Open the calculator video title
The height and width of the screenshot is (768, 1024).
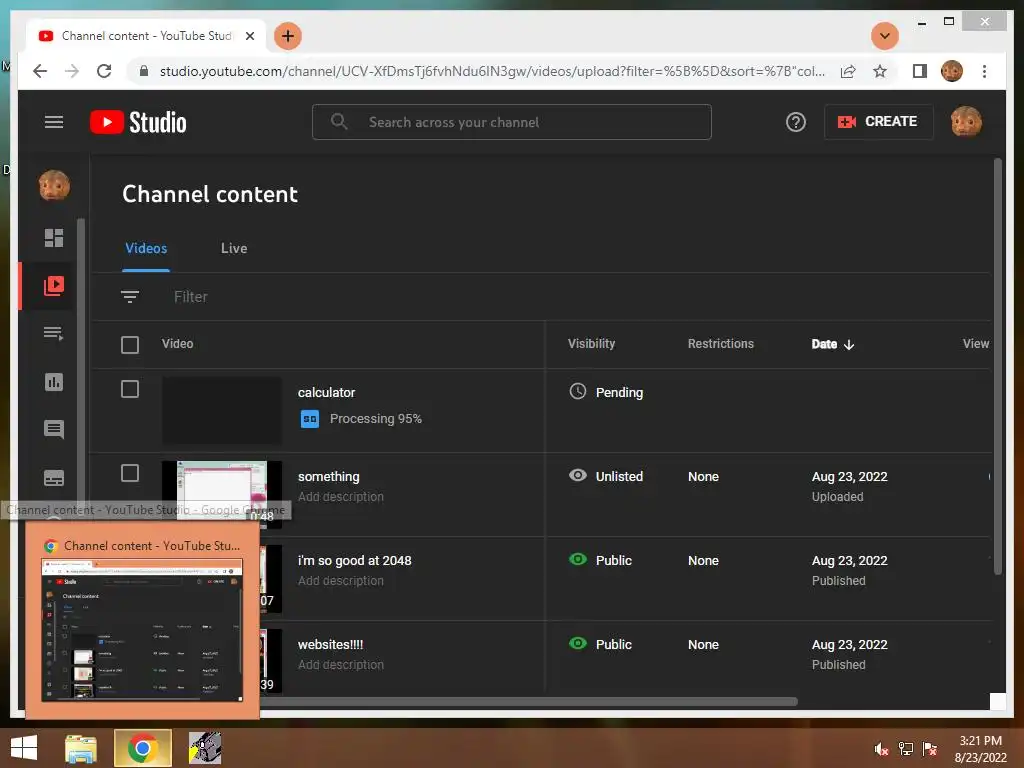click(327, 392)
